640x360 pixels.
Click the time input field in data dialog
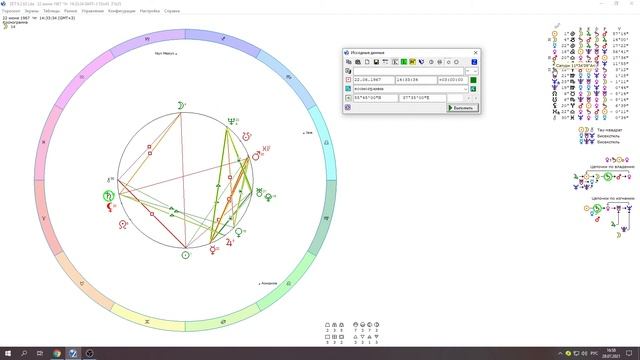(416, 80)
